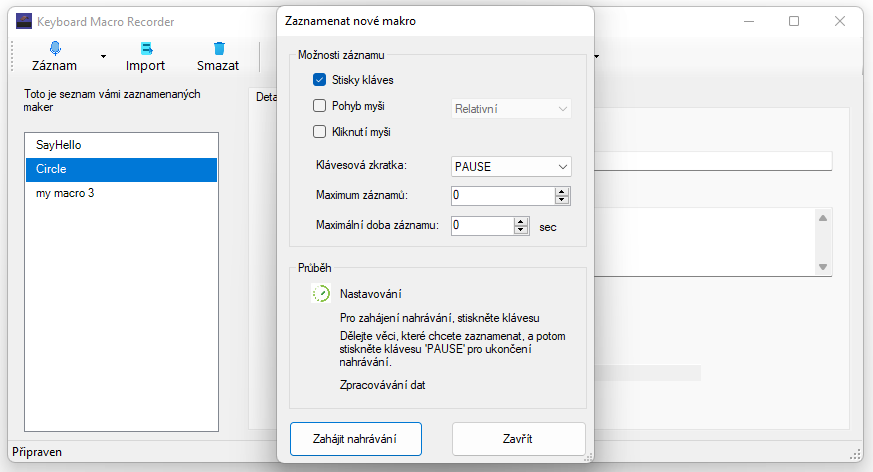
Task: Uncheck the Stisky kláves checkbox
Action: click(x=320, y=80)
